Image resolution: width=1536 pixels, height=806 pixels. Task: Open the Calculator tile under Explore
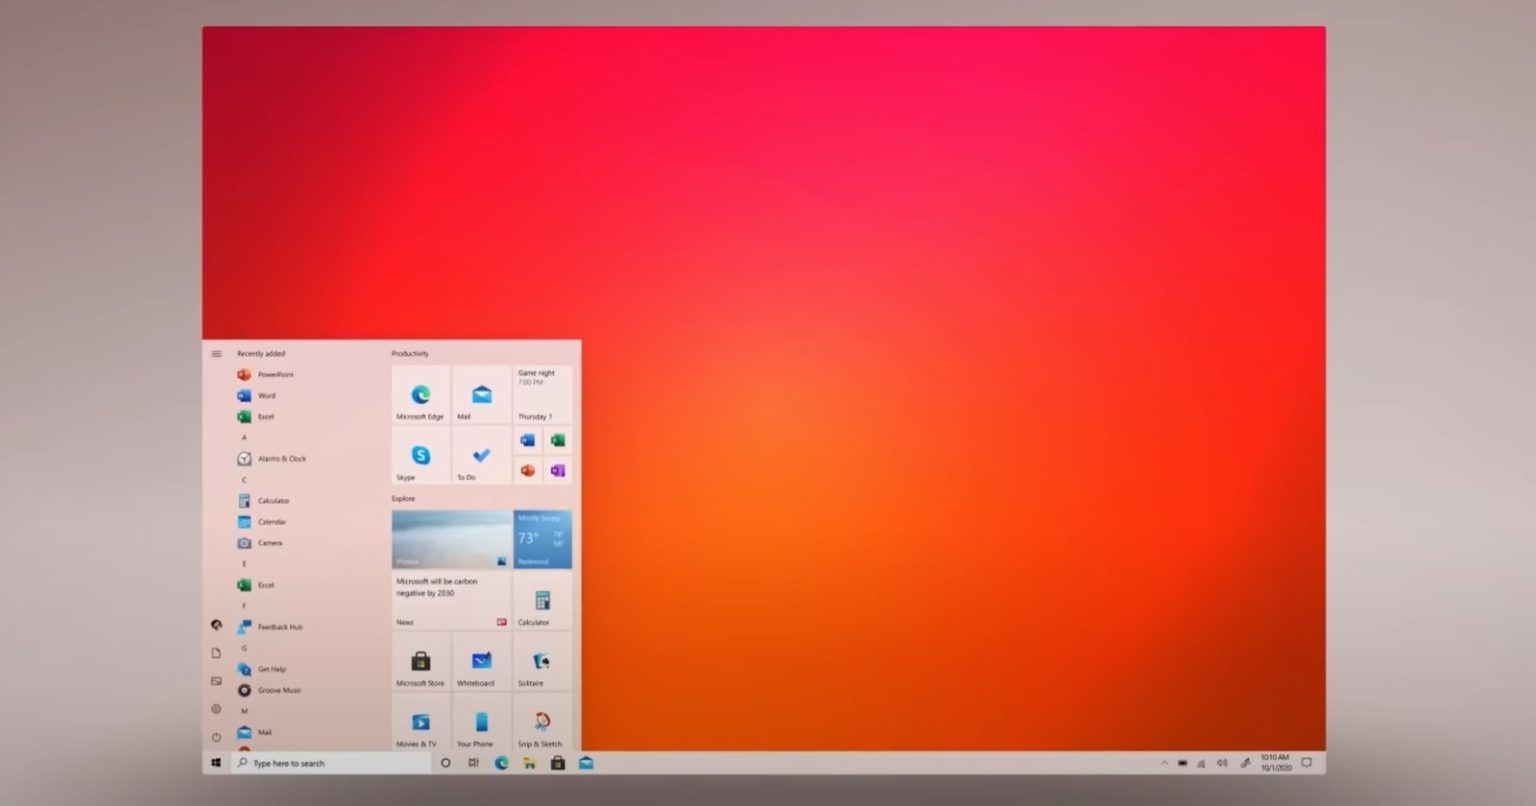tap(541, 601)
